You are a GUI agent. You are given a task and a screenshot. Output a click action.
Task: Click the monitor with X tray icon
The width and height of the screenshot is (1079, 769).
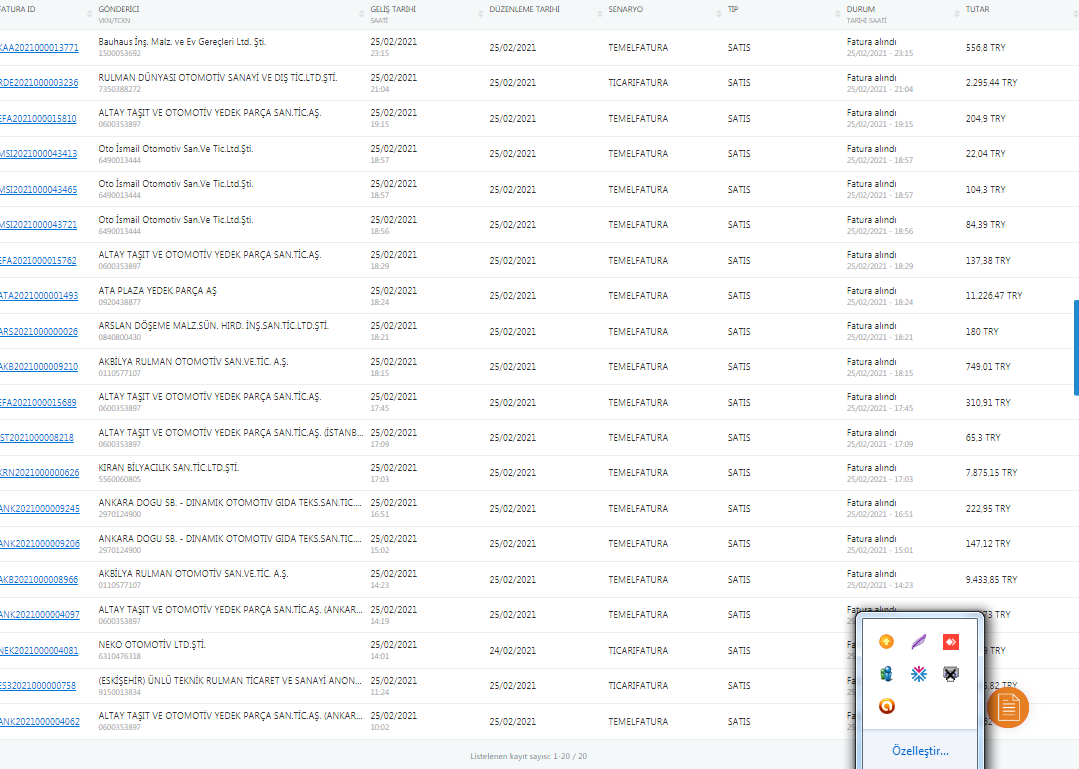(x=951, y=674)
